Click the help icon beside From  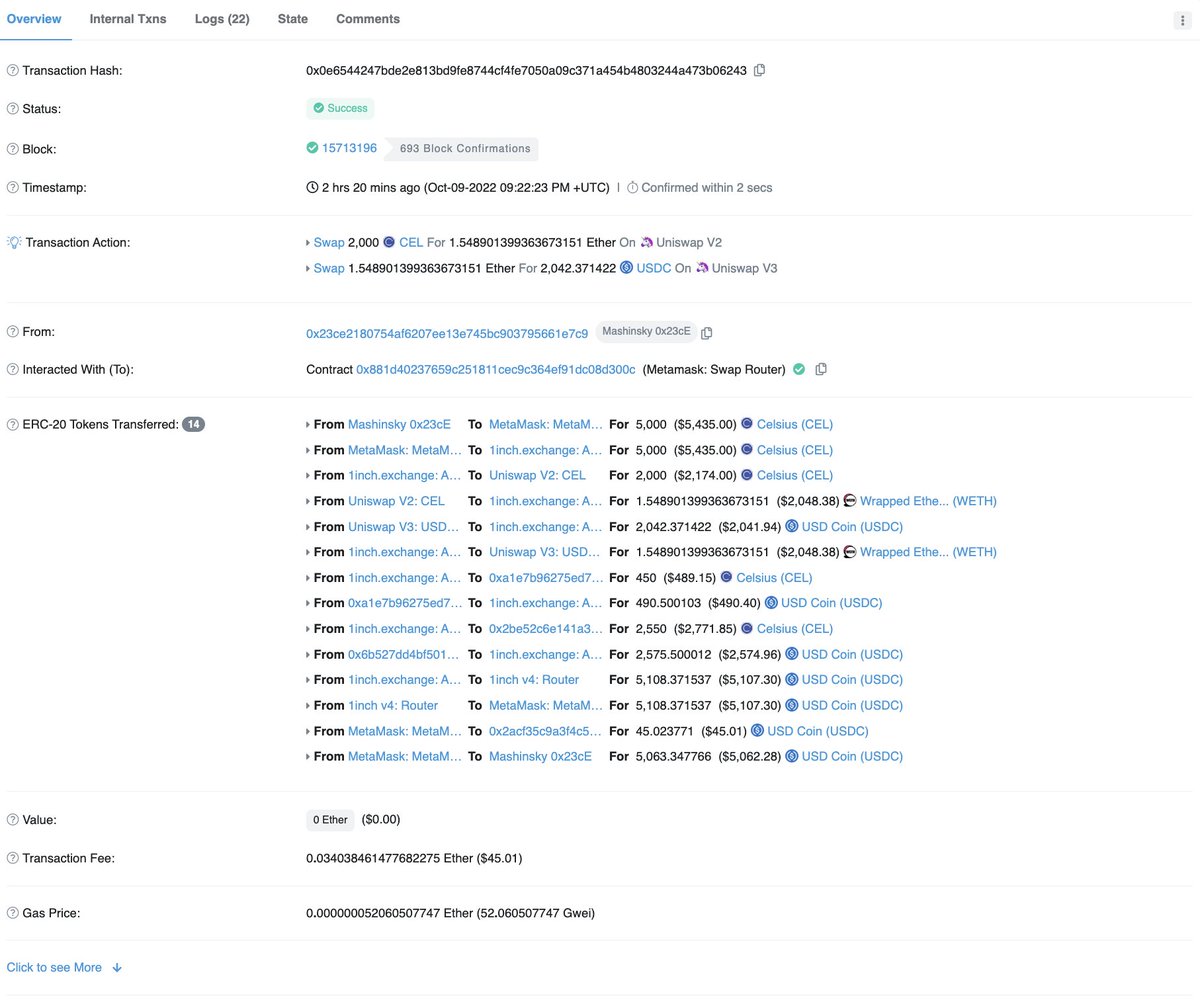(13, 331)
